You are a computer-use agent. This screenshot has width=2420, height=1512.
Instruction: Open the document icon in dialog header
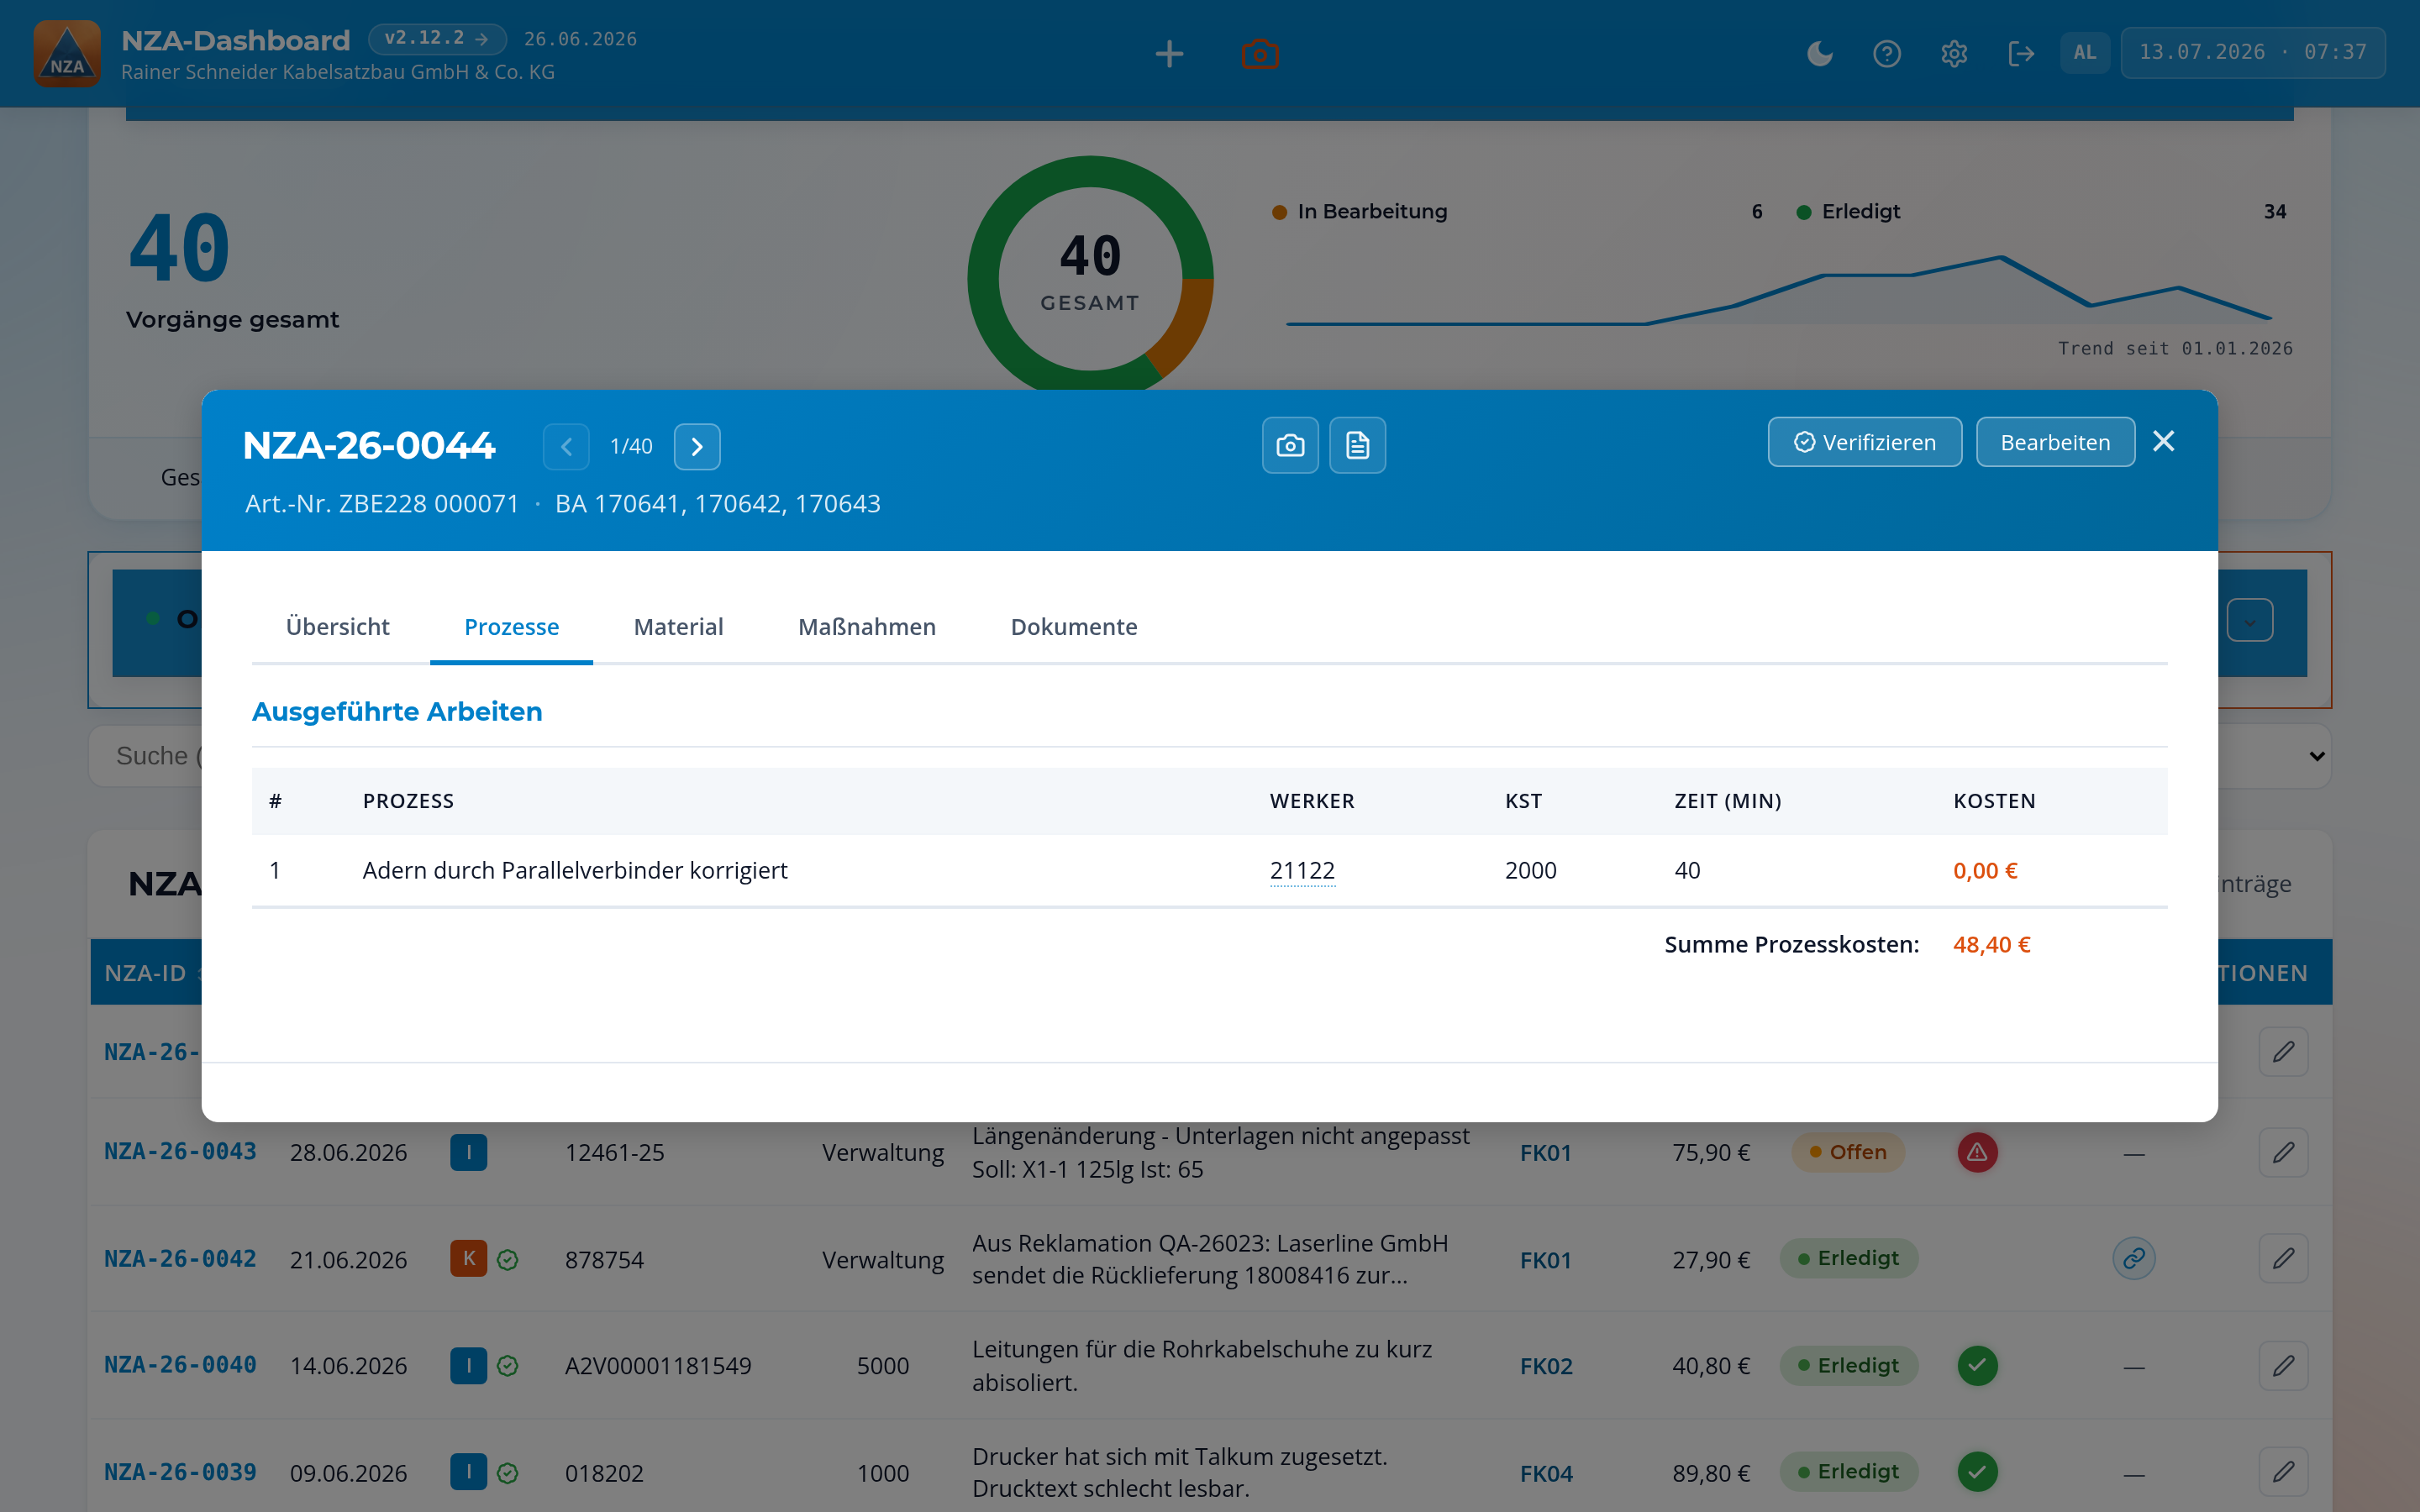[1357, 445]
